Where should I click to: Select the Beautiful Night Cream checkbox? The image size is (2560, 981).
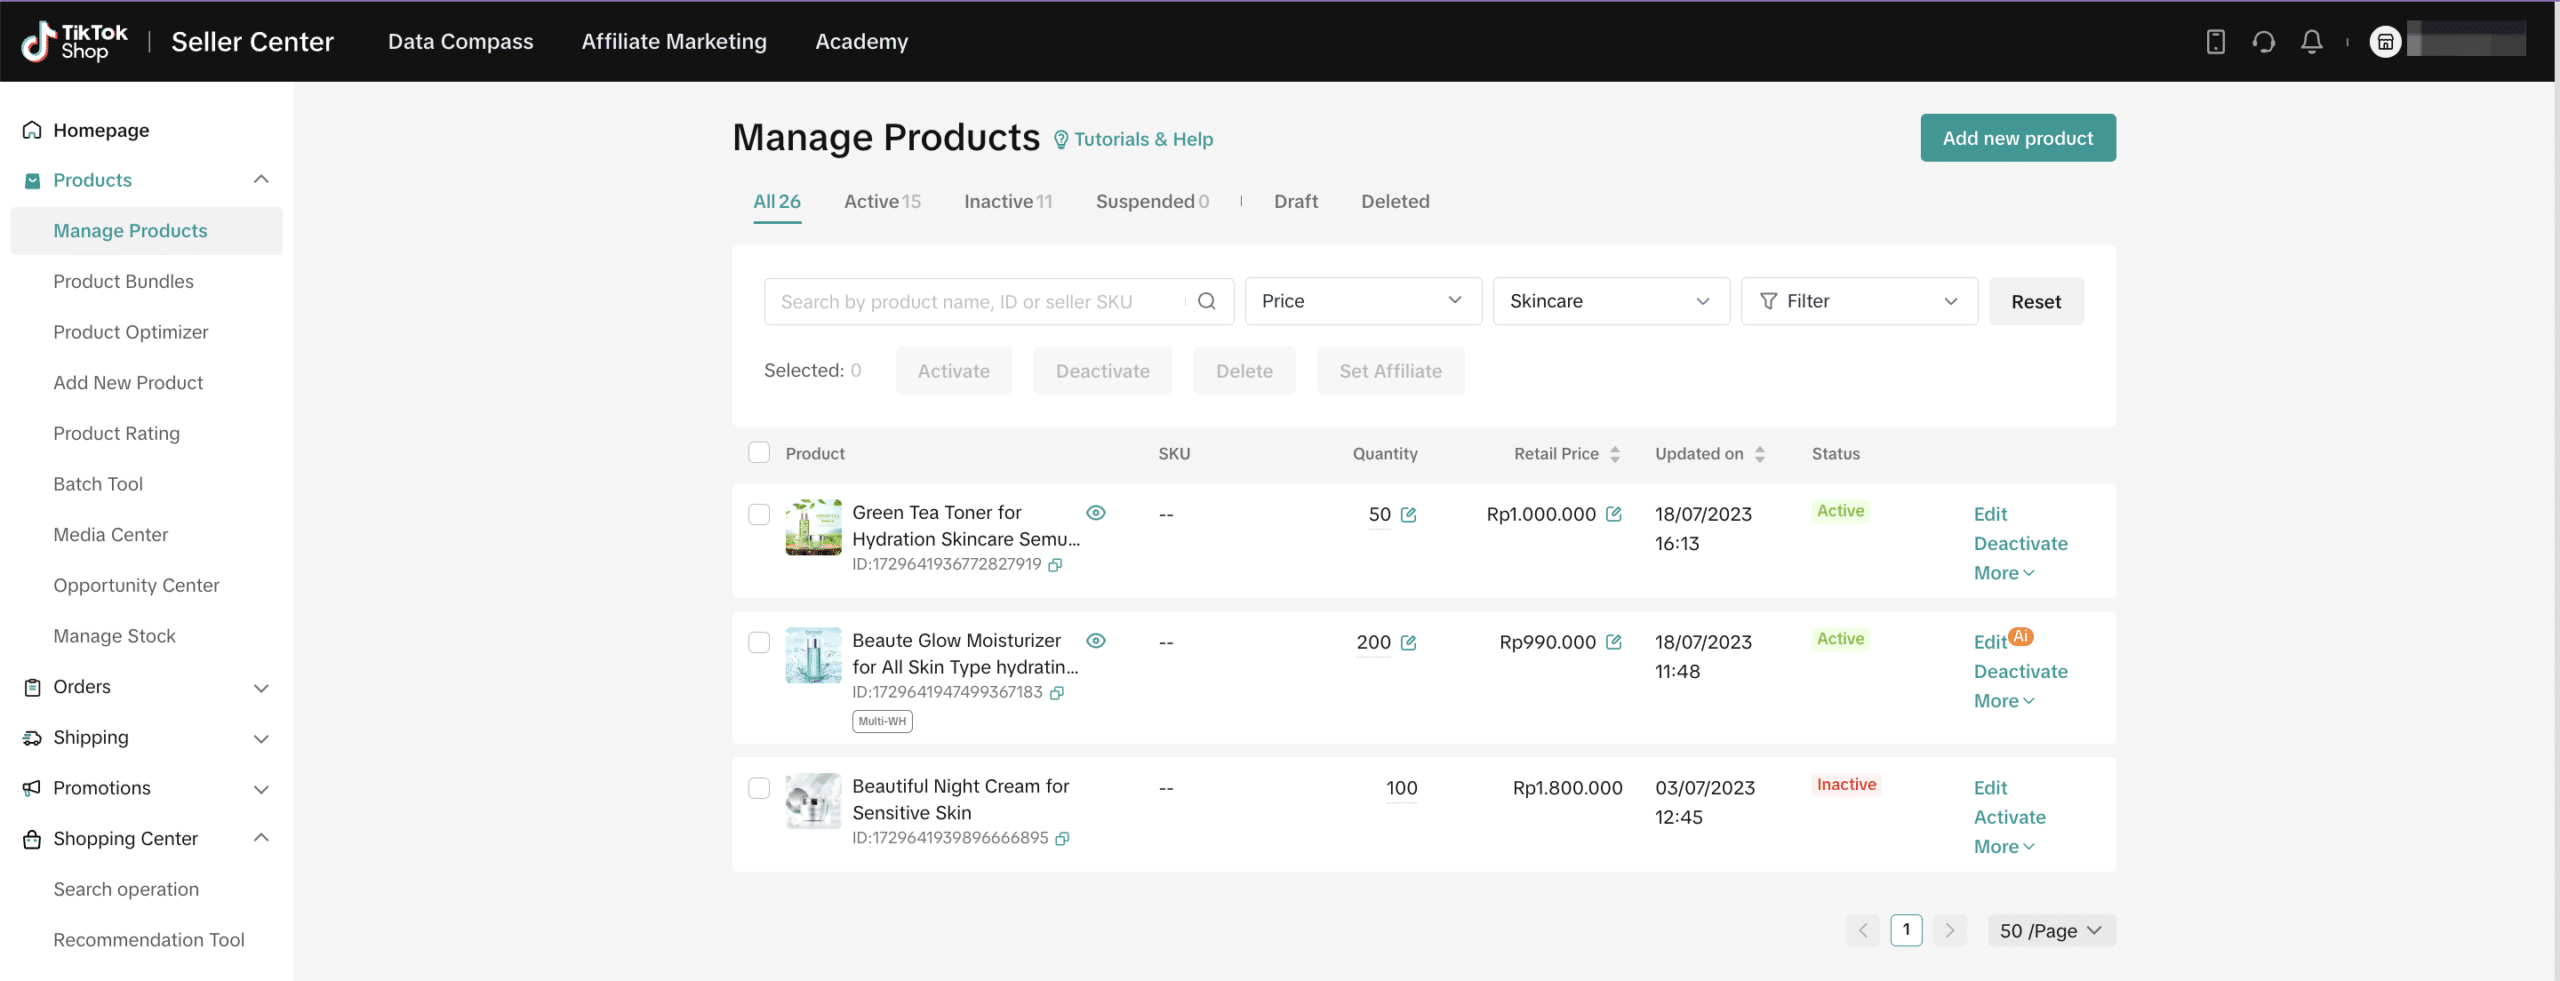[759, 788]
